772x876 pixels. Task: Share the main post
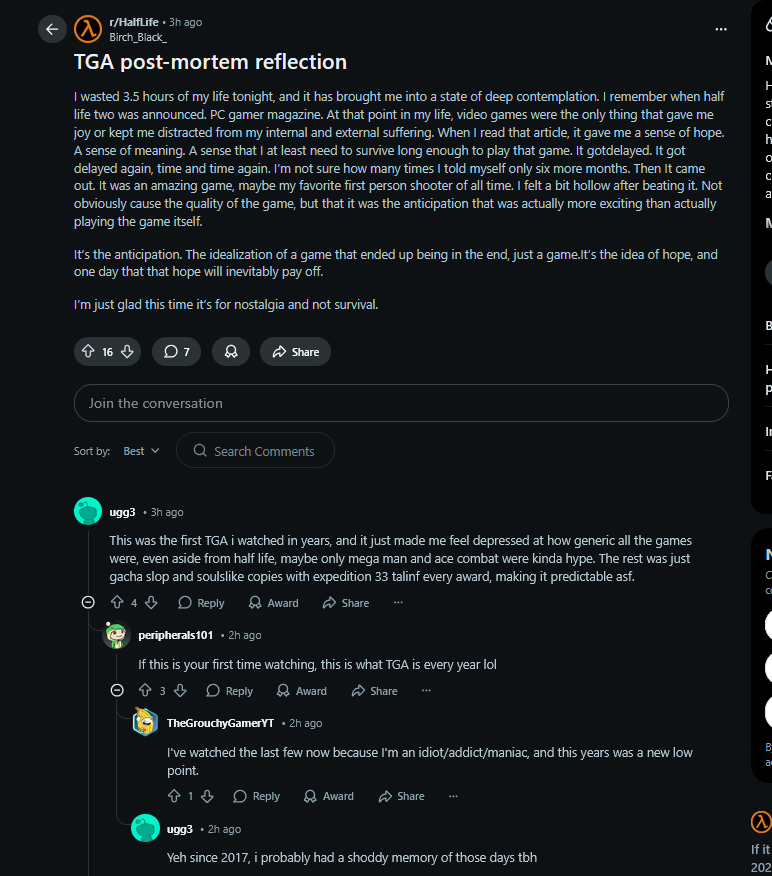295,352
